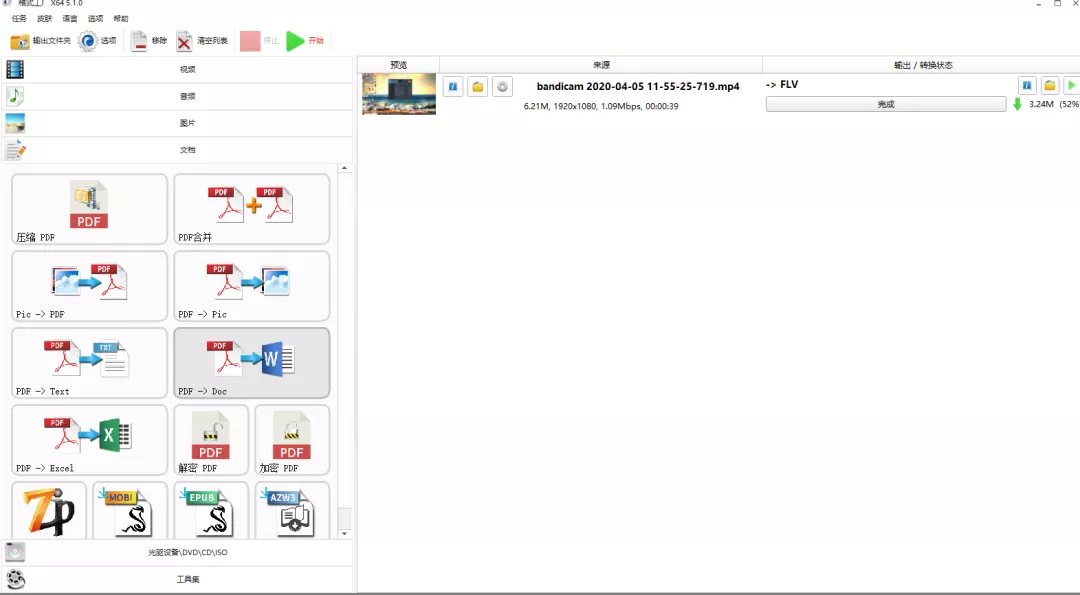Open the output FLV folder icon

1050,85
